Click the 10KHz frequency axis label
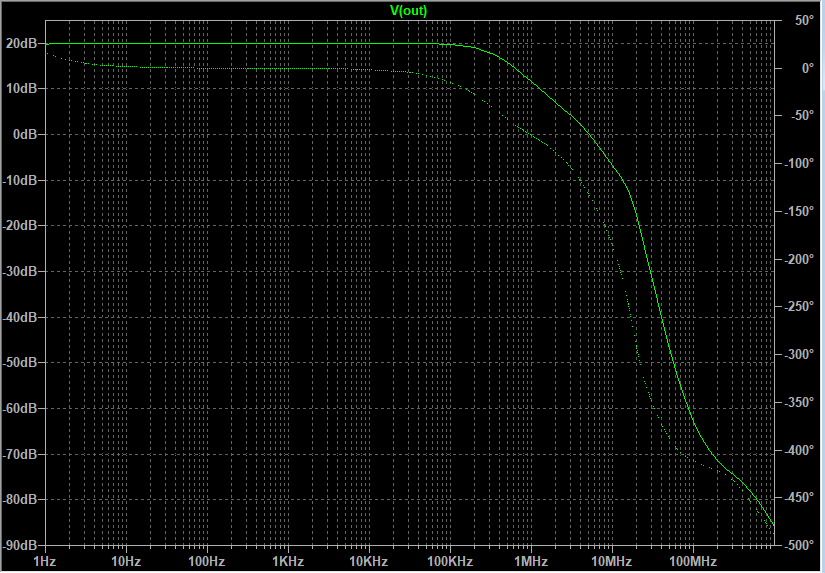This screenshot has height=573, width=825. (x=369, y=561)
